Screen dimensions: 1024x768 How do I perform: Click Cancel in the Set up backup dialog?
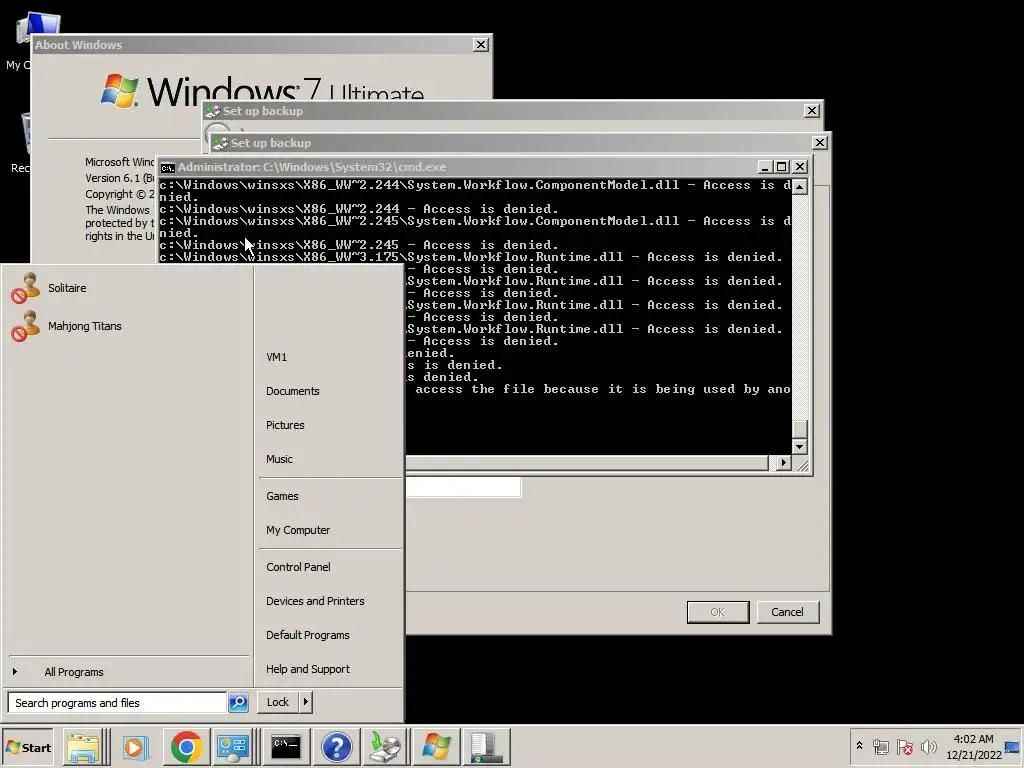coord(788,612)
